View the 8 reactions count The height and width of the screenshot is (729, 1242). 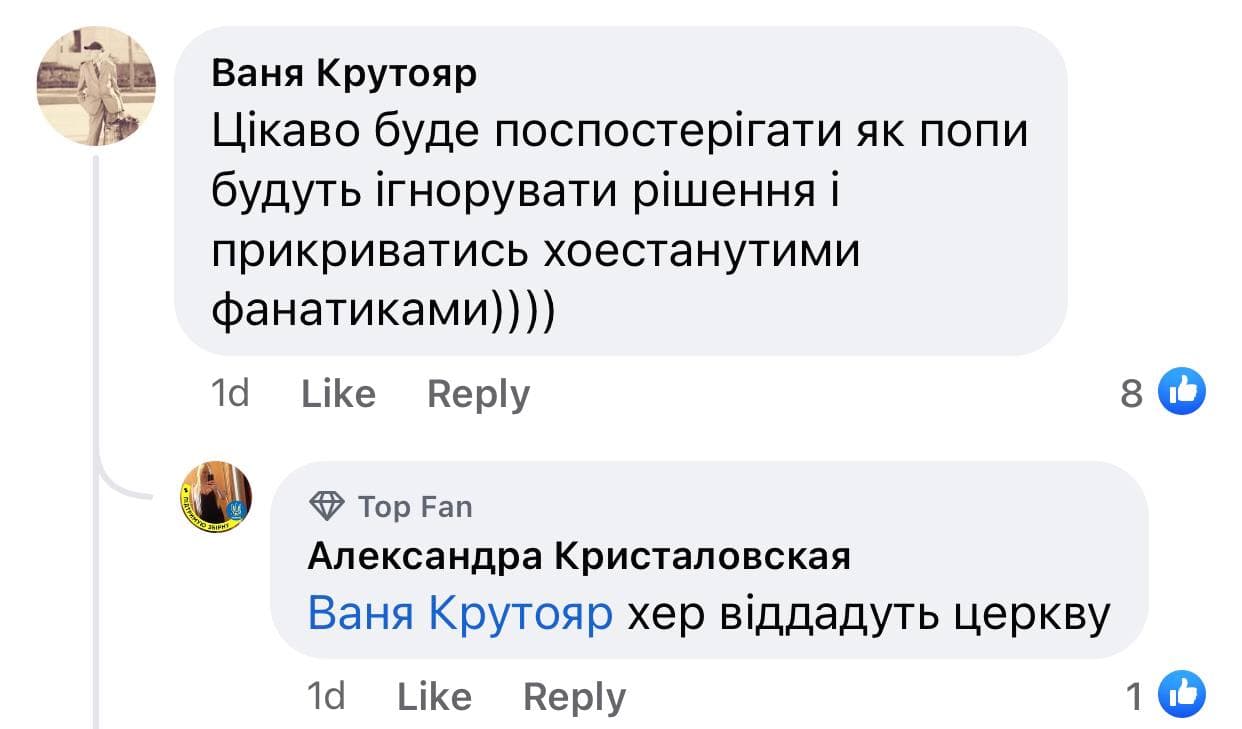click(x=1131, y=394)
